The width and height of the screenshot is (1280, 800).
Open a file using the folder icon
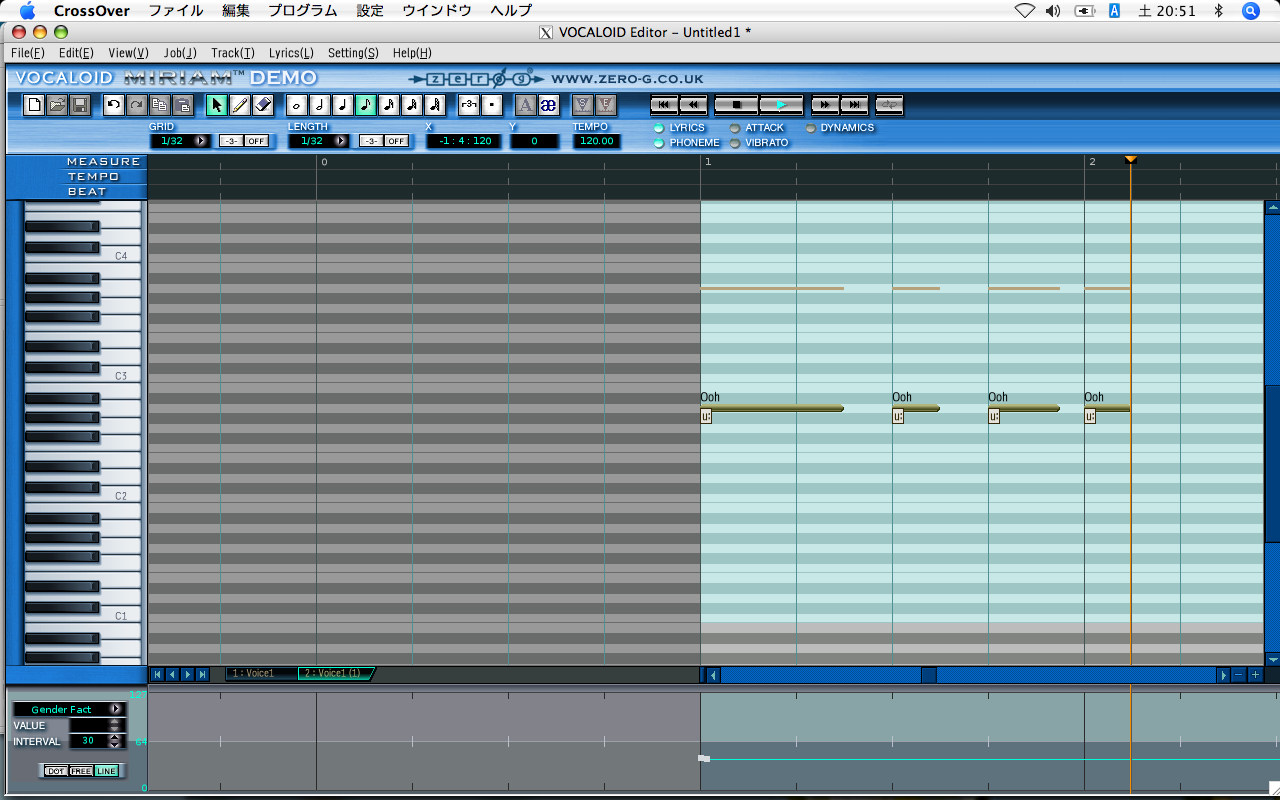[57, 105]
